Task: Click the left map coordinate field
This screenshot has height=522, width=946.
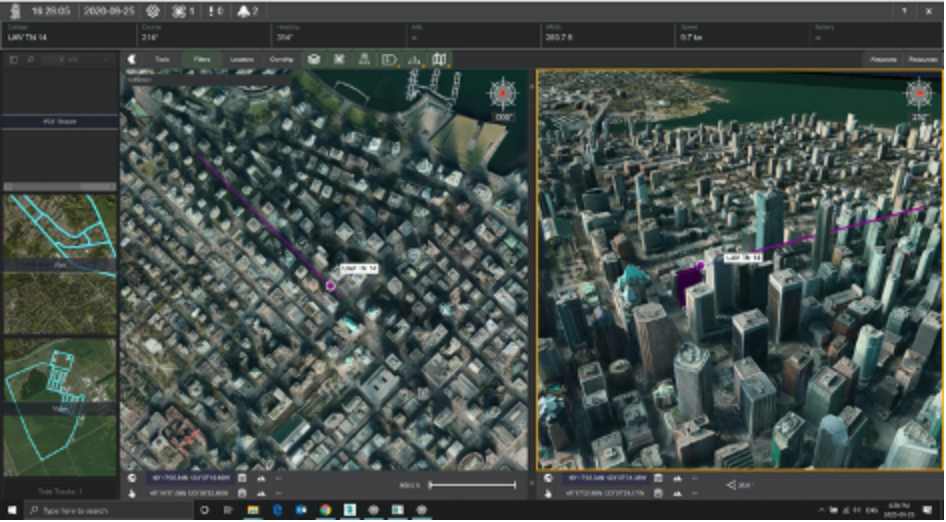Action: 192,478
